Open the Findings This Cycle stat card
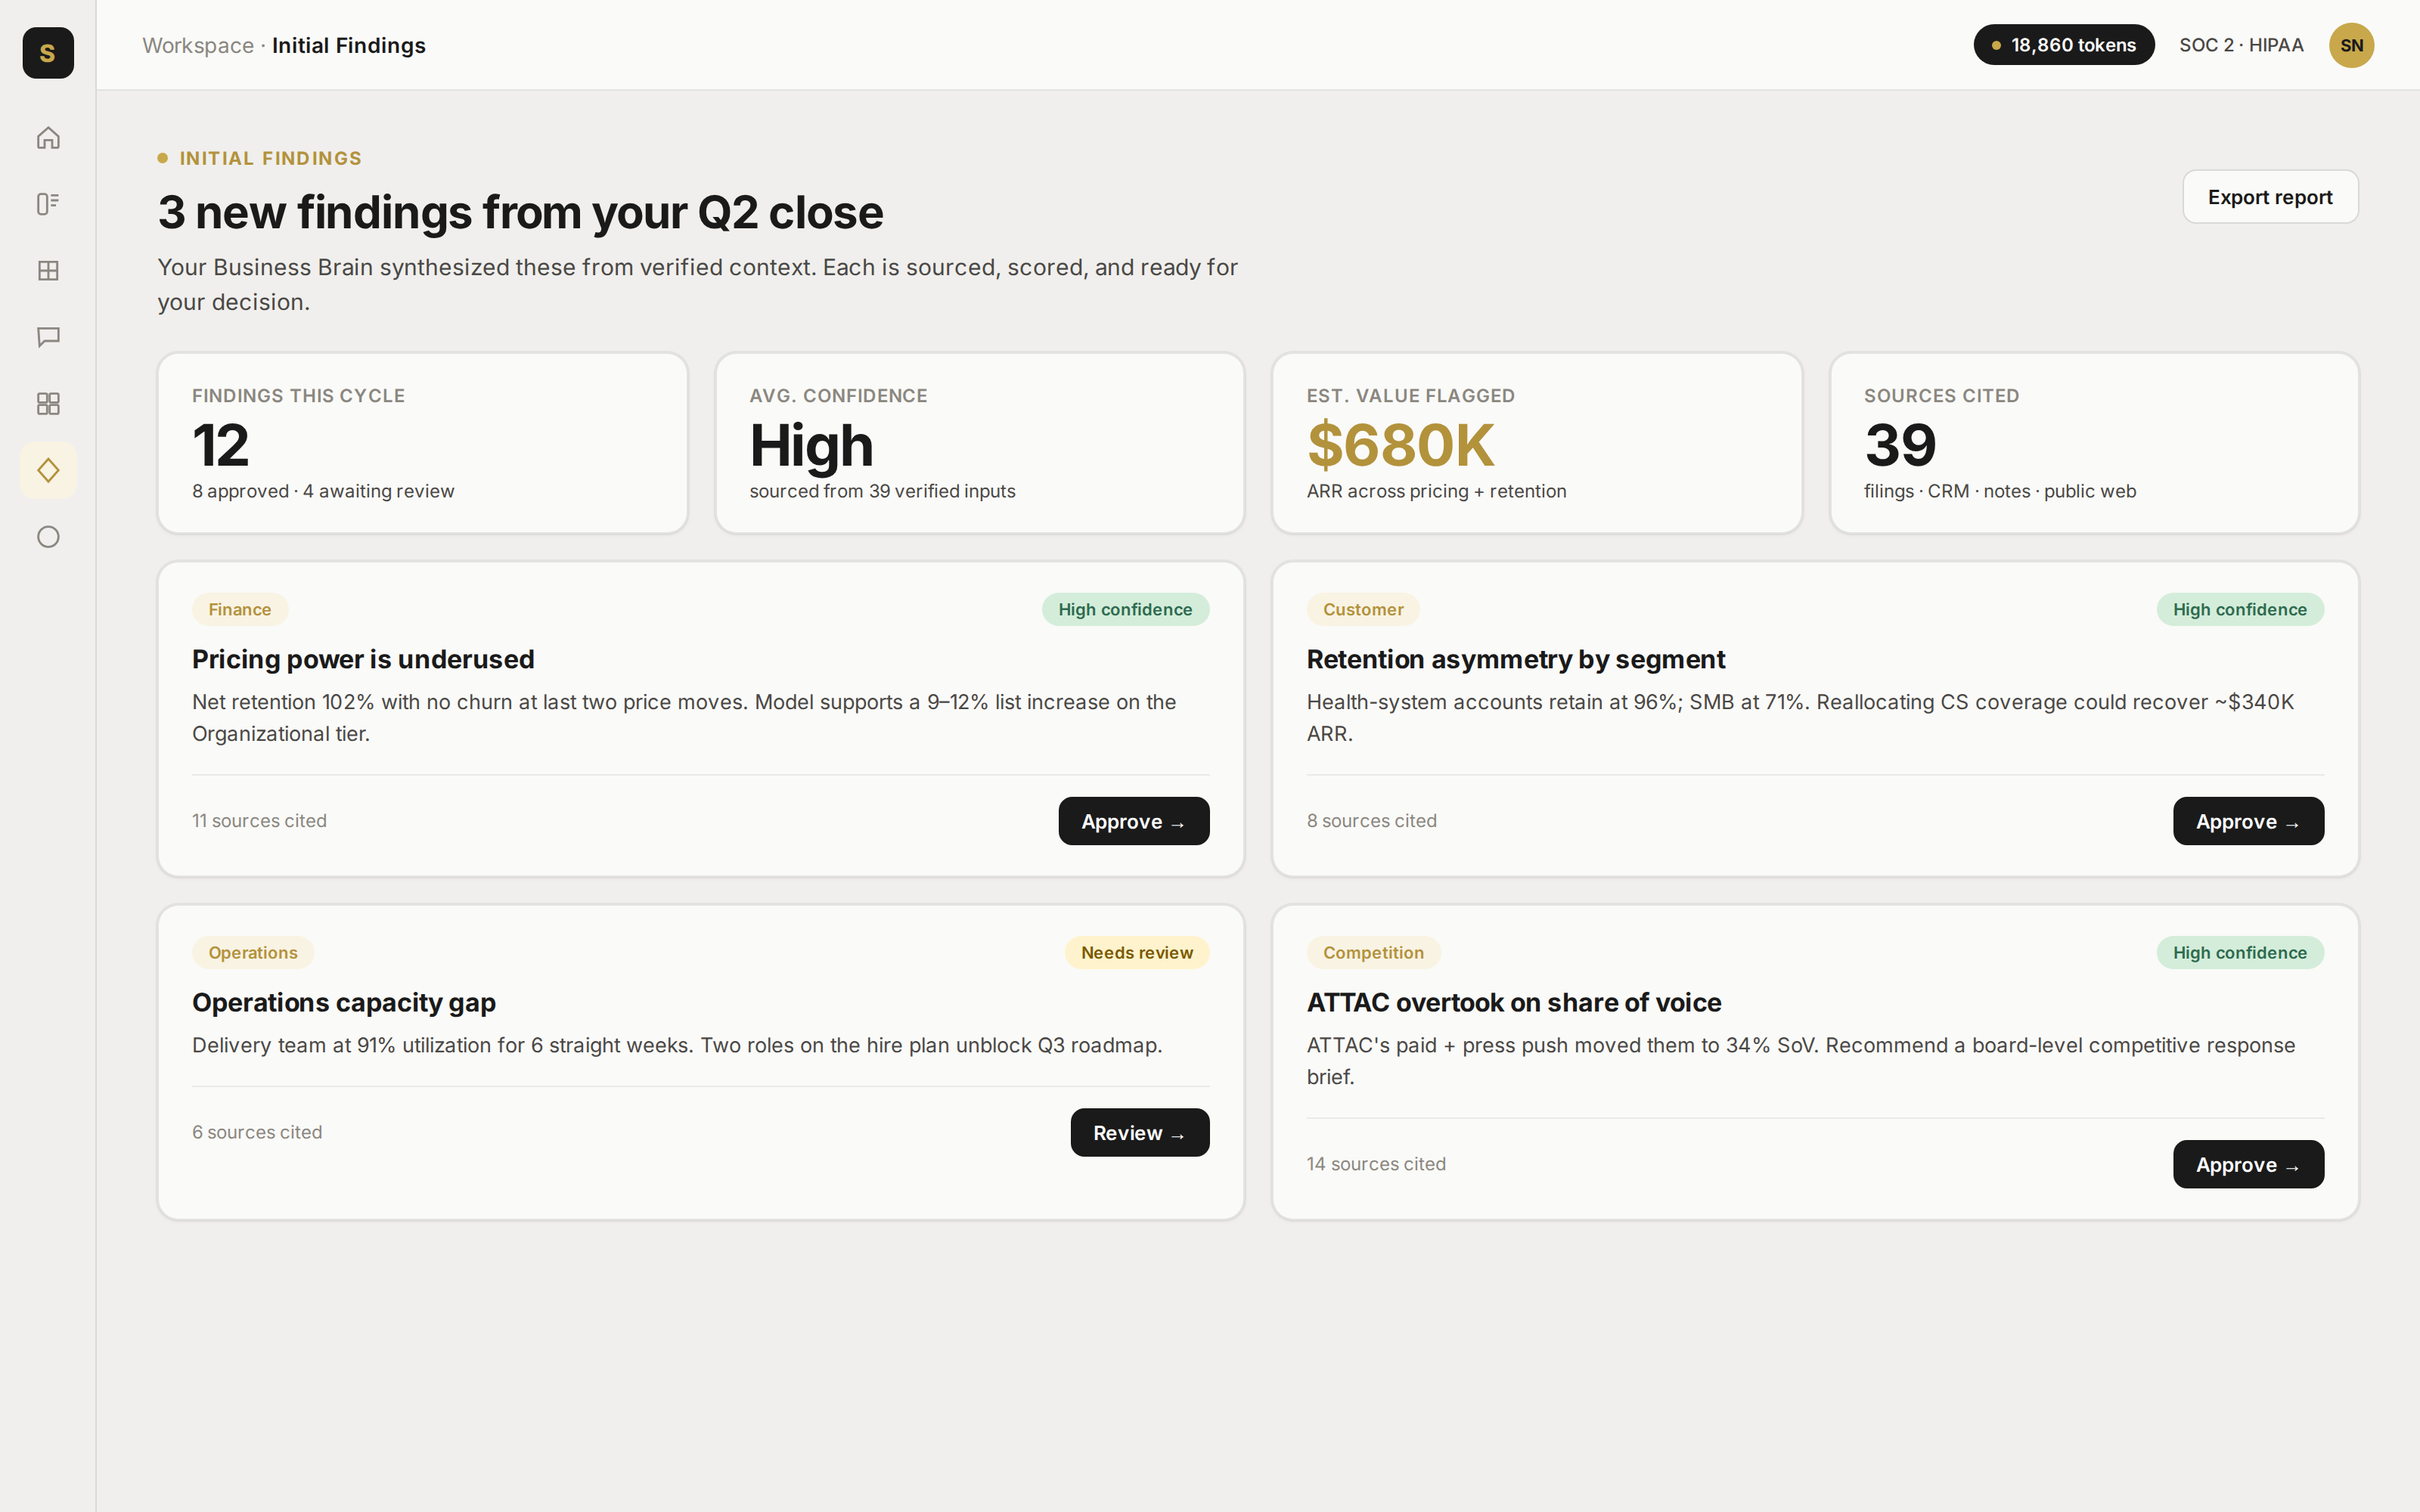Viewport: 2420px width, 1512px height. click(x=422, y=443)
